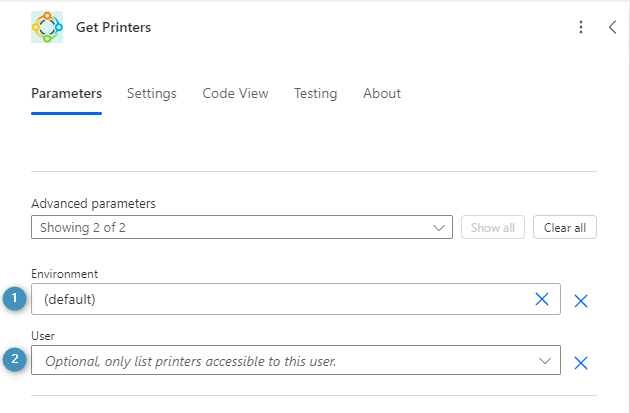
Task: Click the numbered badge 2 marker
Action: click(14, 361)
